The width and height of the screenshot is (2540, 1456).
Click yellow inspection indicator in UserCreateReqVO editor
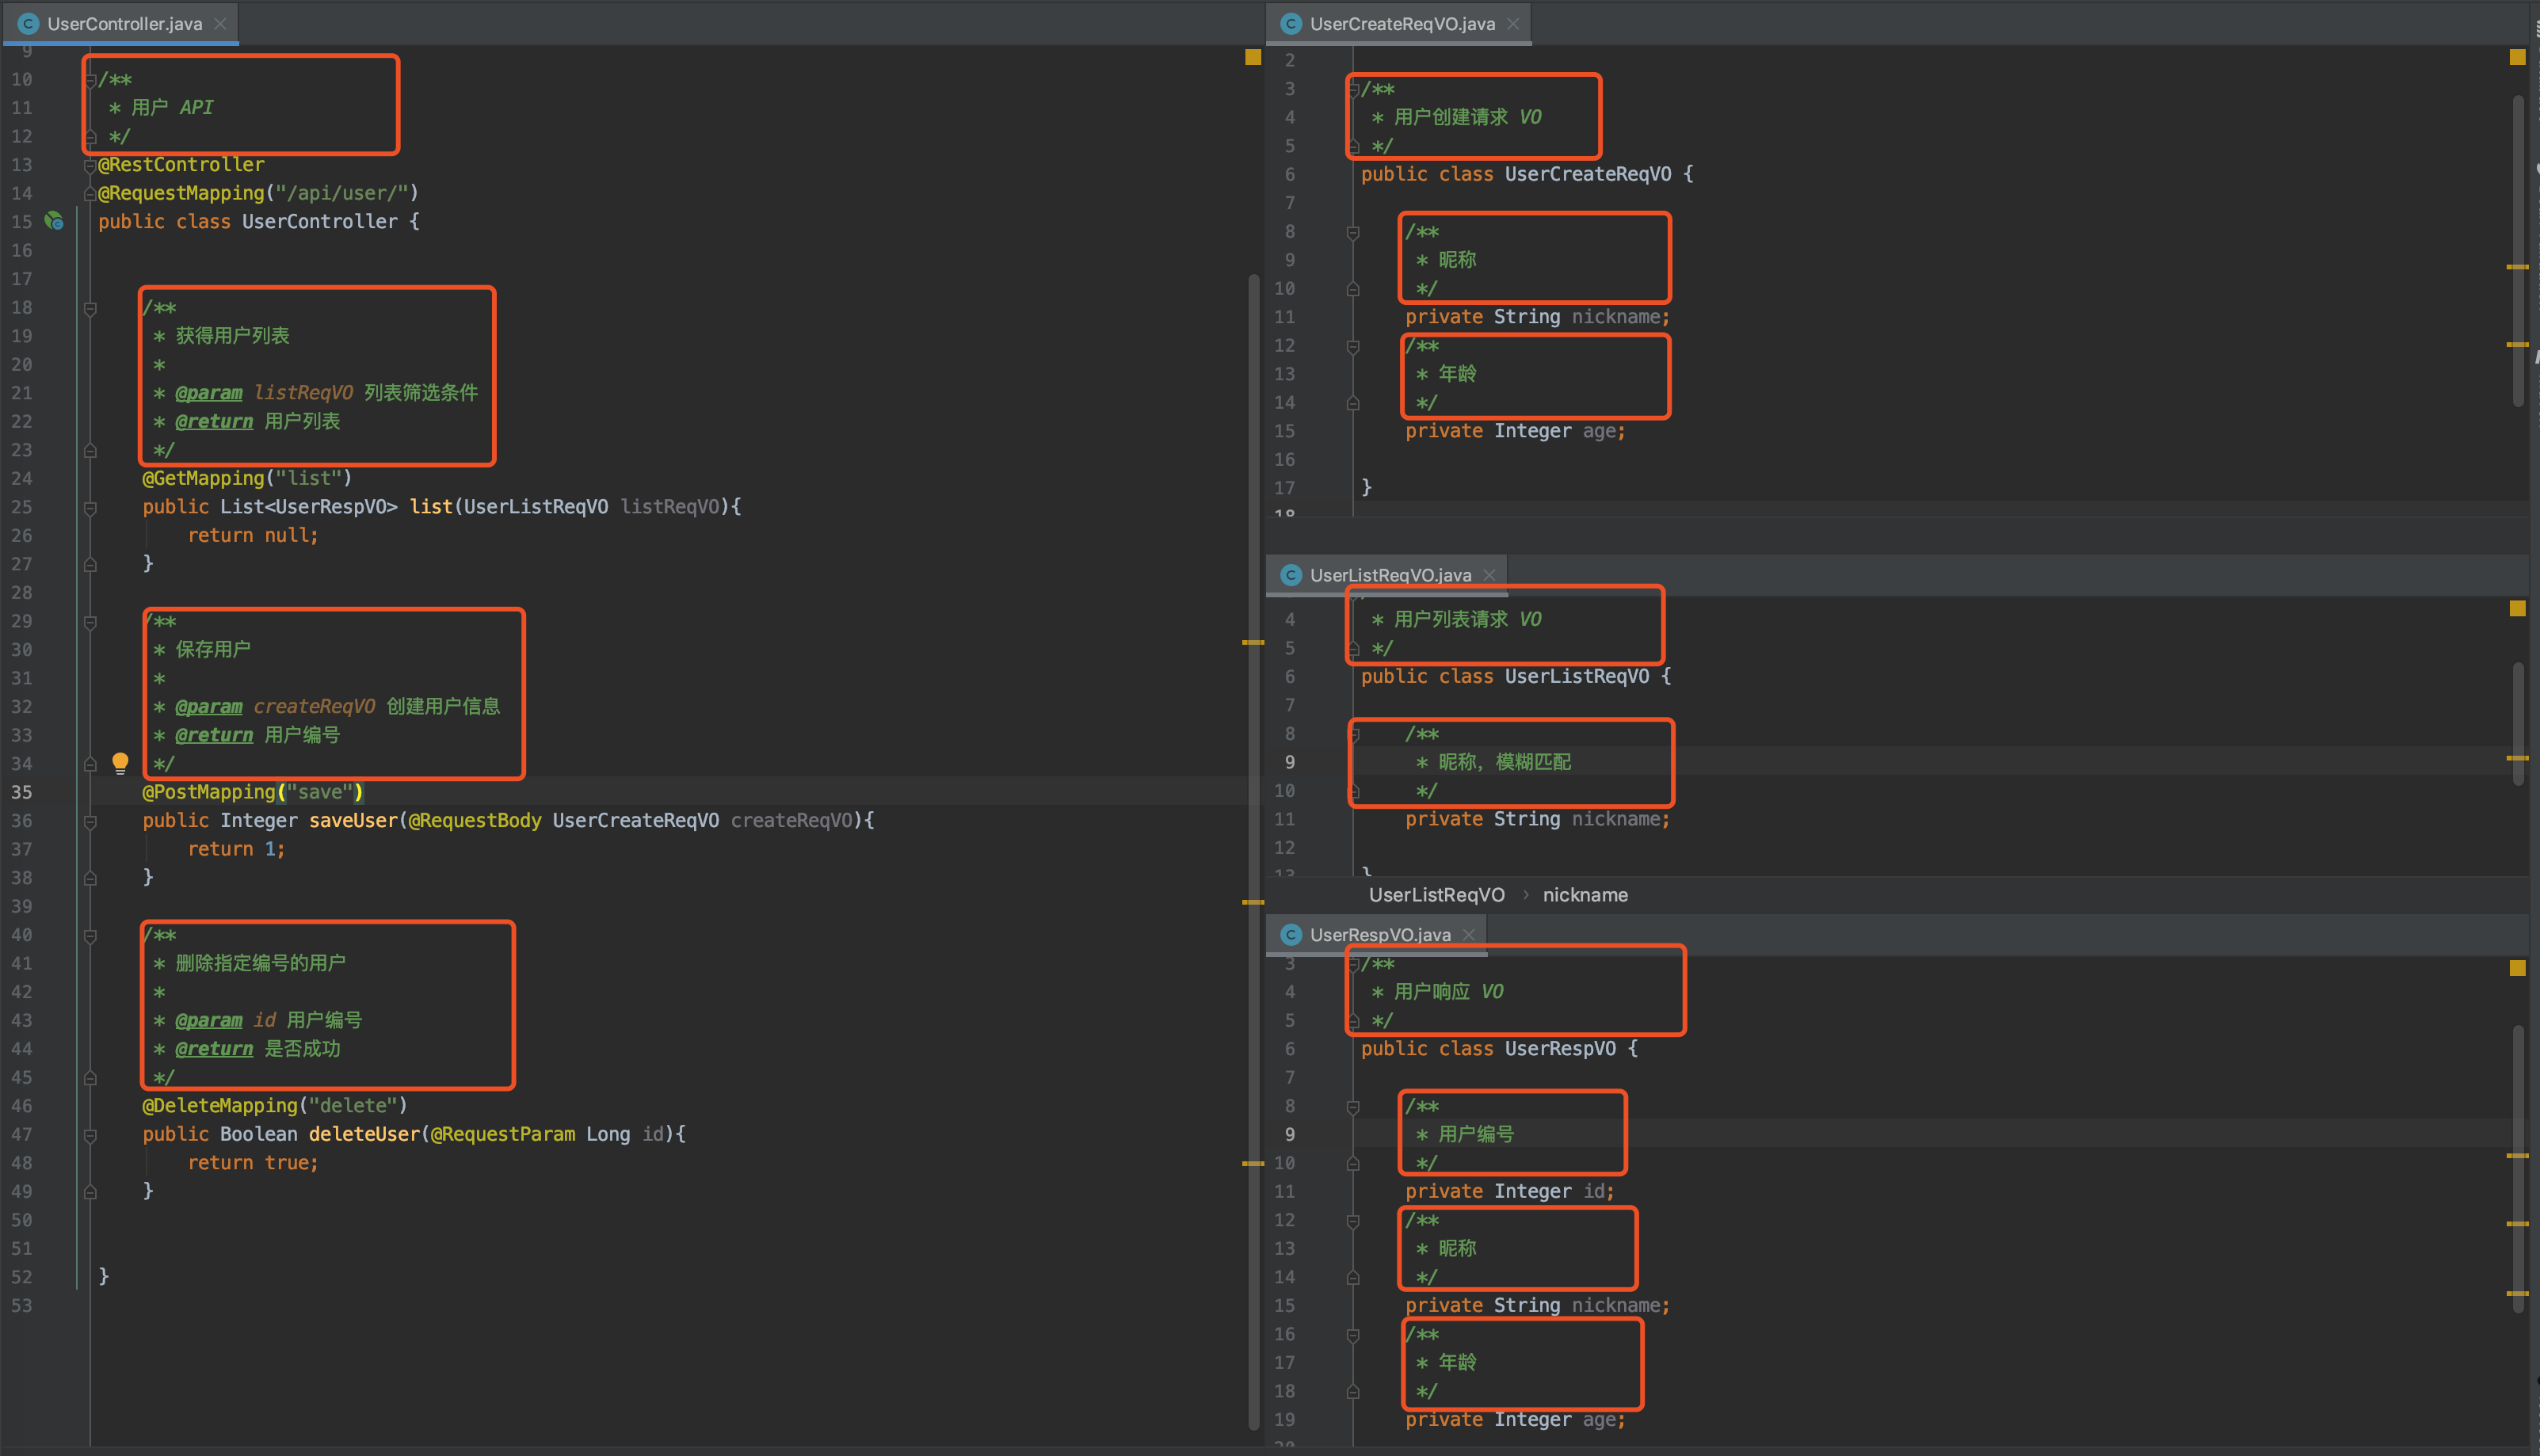[x=2517, y=58]
